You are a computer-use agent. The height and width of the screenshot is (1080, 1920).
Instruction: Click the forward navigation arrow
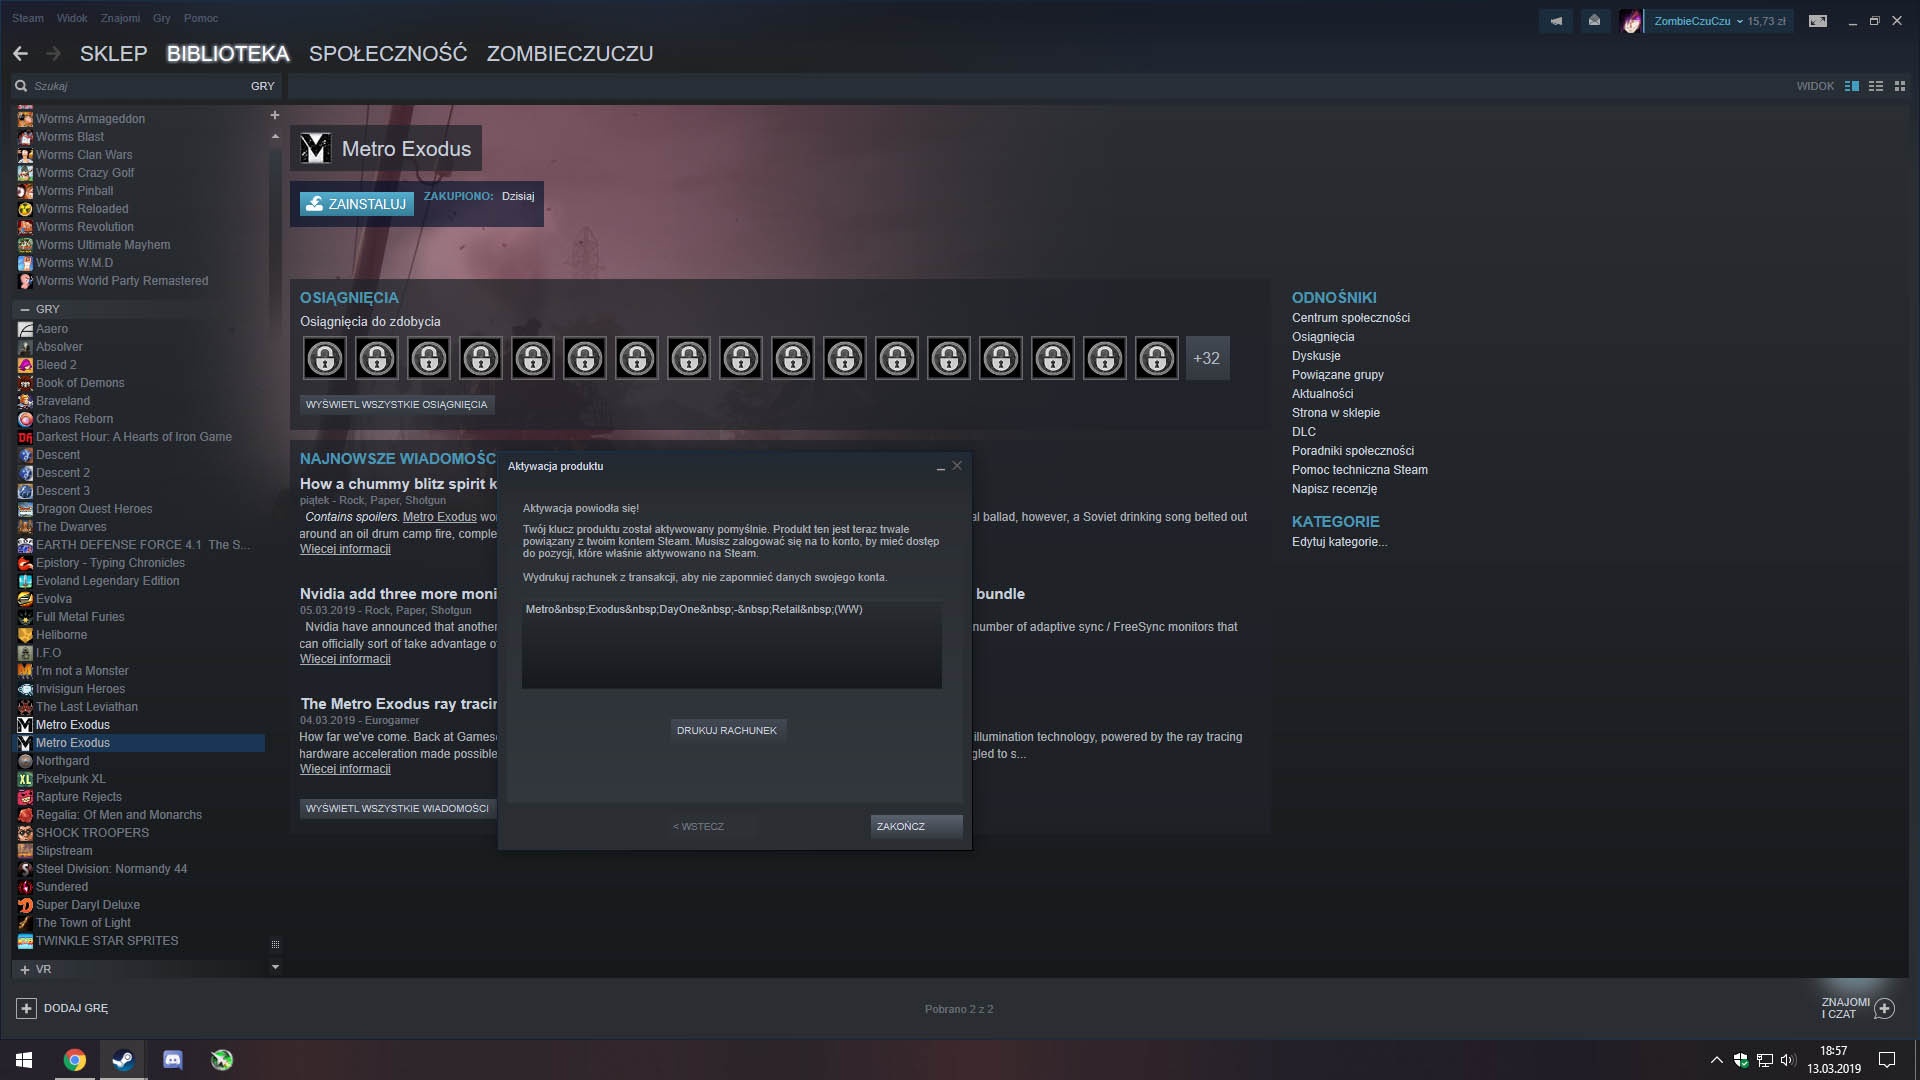54,54
